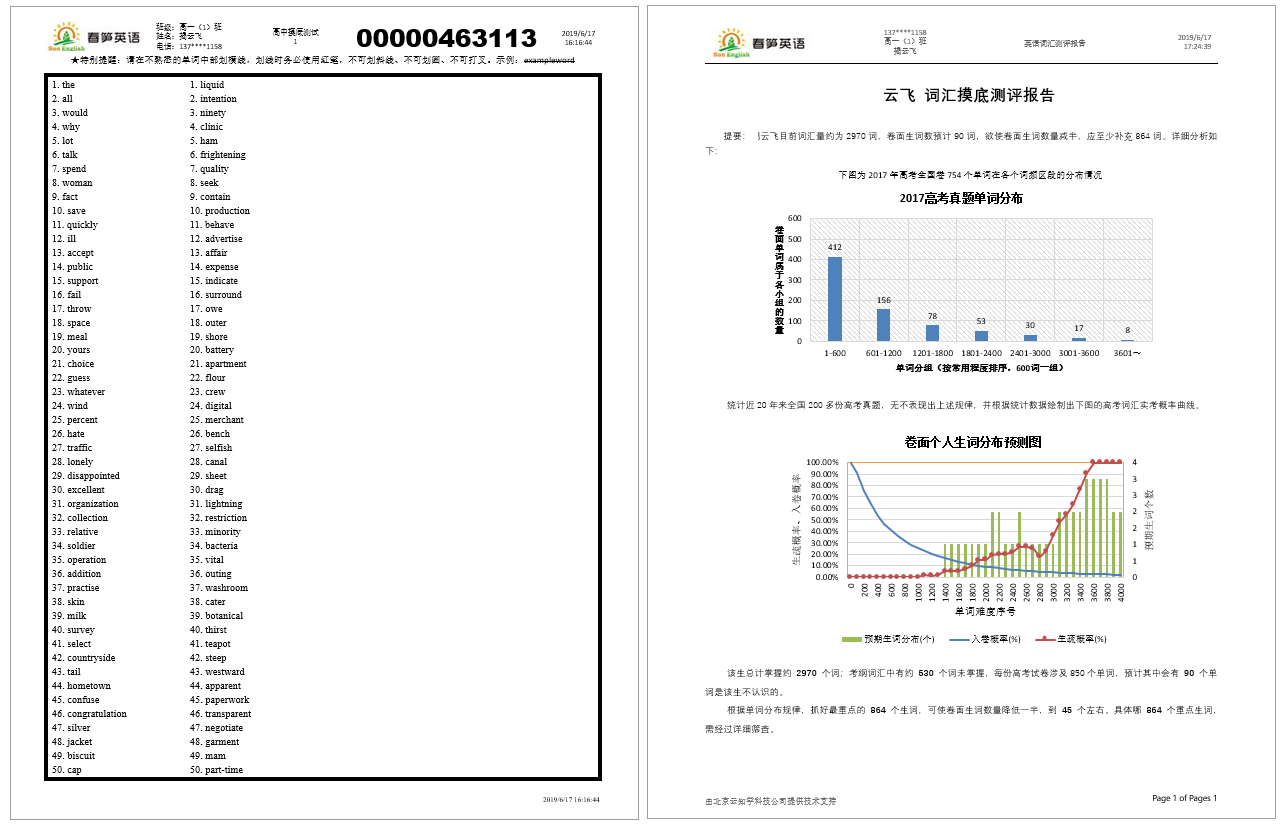Click word 6 'frightening' in the right column
The height and width of the screenshot is (825, 1280).
point(218,155)
